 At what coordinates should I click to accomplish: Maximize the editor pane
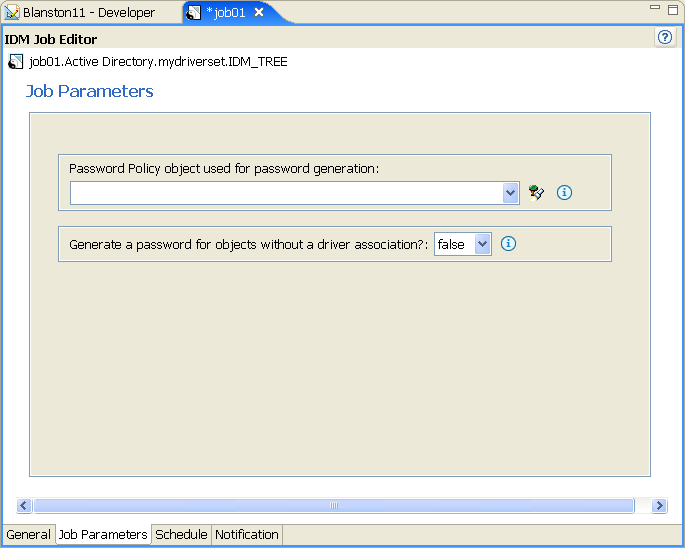[x=673, y=9]
